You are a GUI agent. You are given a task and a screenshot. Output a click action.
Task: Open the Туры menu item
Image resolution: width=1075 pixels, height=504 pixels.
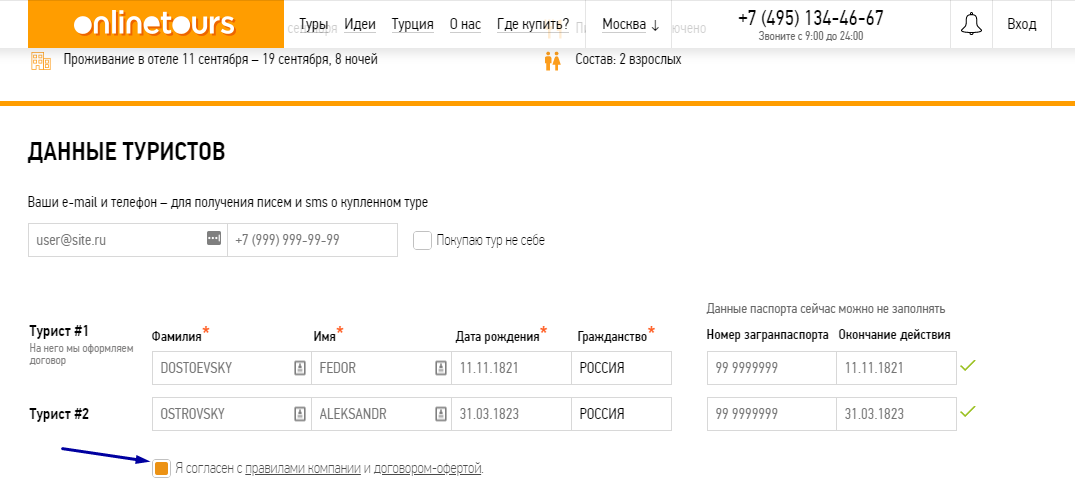tap(314, 25)
